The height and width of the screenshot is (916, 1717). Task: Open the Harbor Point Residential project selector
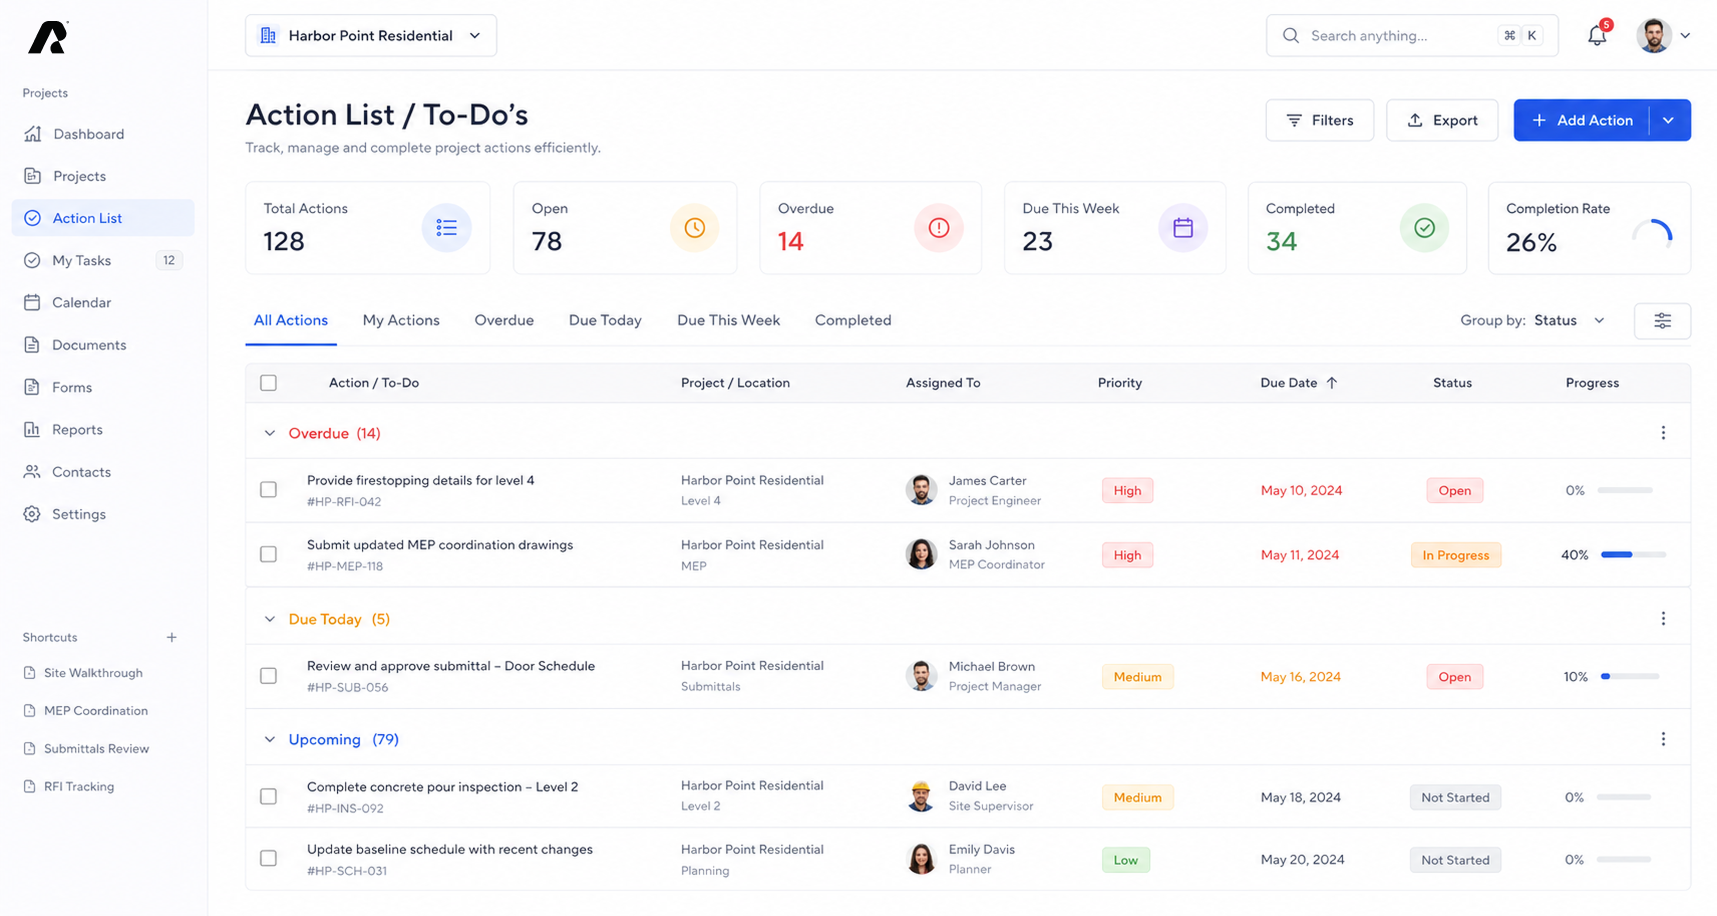coord(371,36)
